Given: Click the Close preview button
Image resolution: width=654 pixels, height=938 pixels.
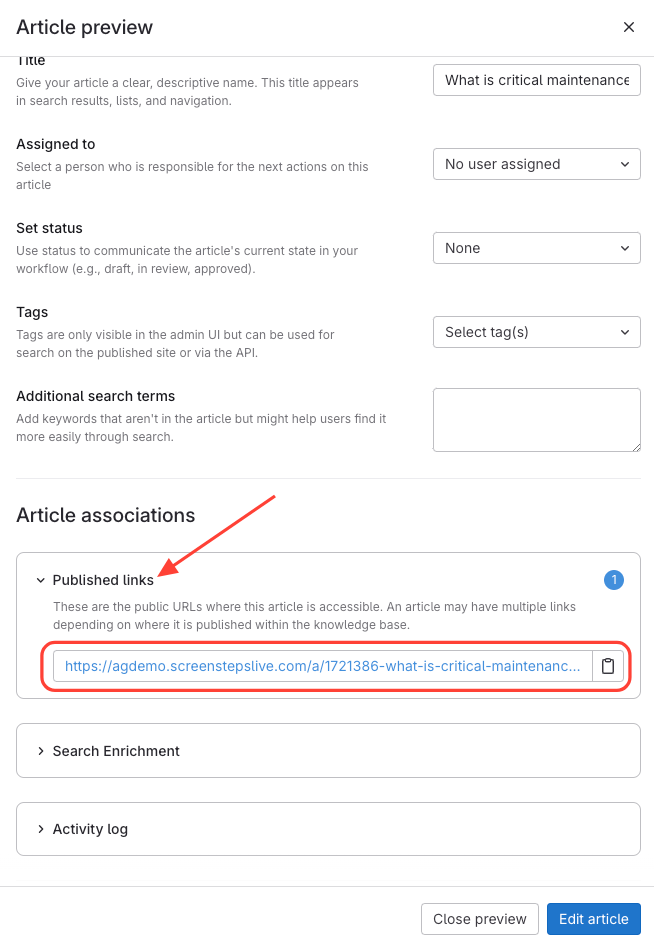Looking at the screenshot, I should tap(479, 919).
